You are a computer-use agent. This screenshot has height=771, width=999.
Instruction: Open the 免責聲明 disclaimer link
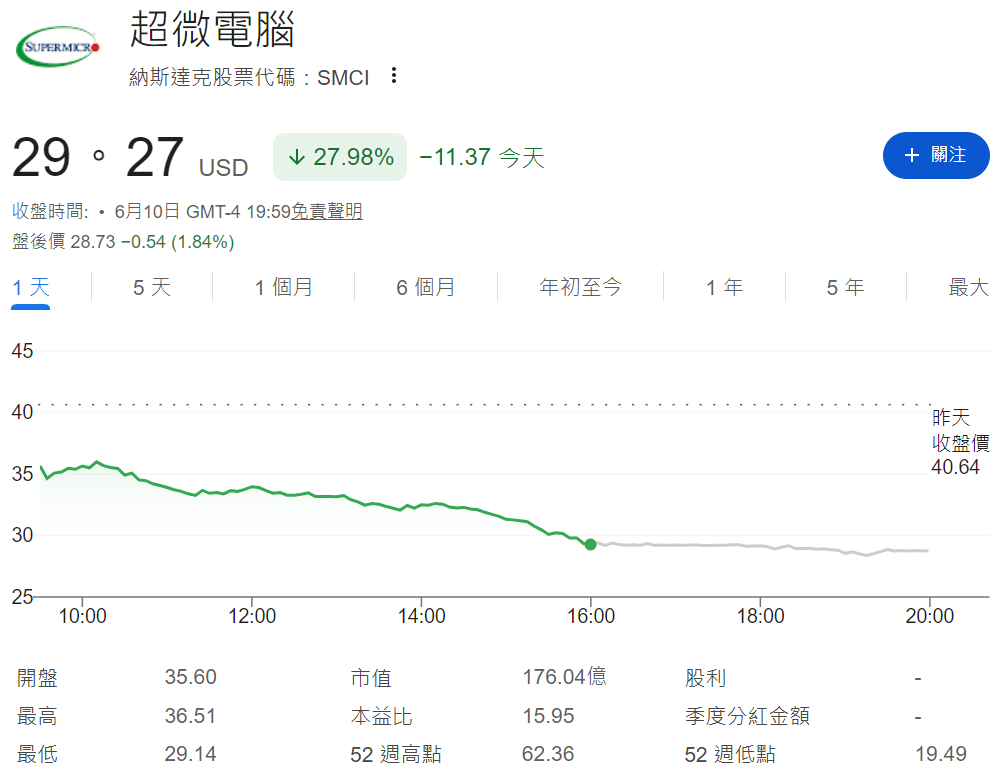pyautogui.click(x=327, y=211)
